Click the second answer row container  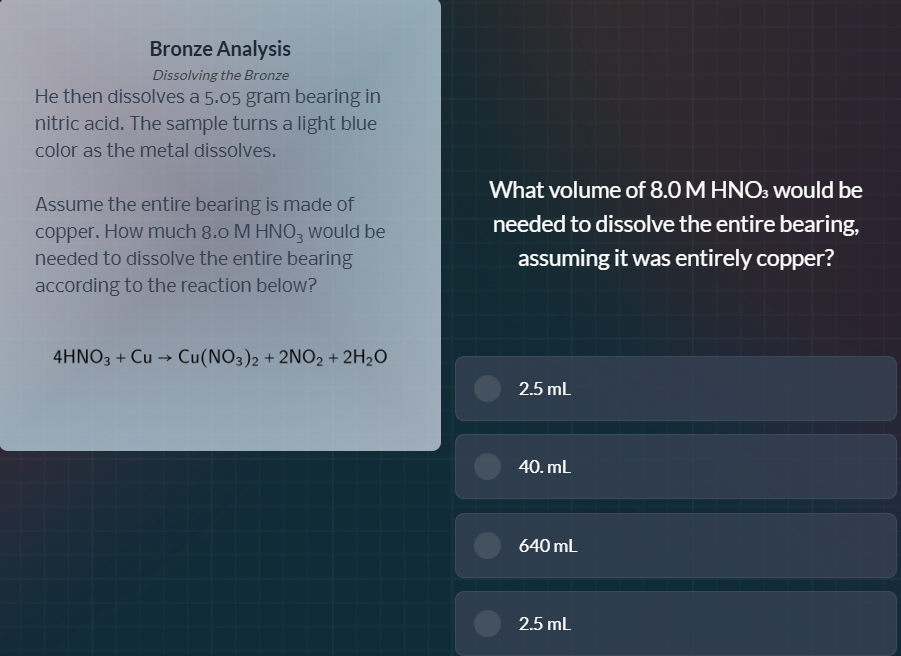675,467
